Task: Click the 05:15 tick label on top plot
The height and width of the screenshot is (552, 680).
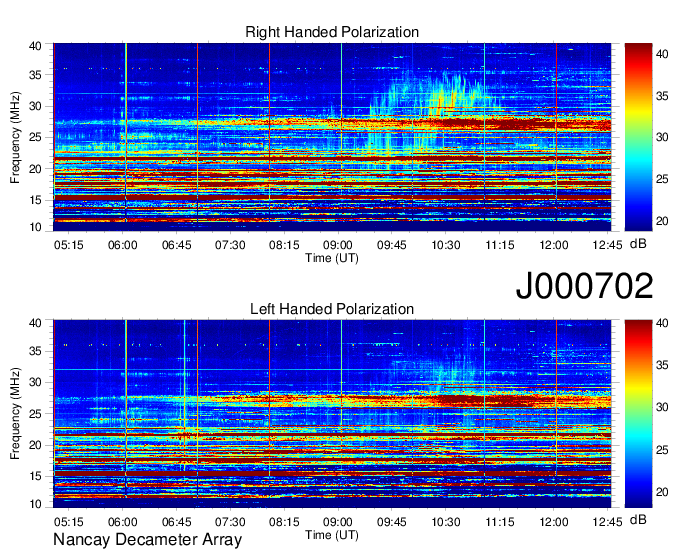Action: click(69, 245)
